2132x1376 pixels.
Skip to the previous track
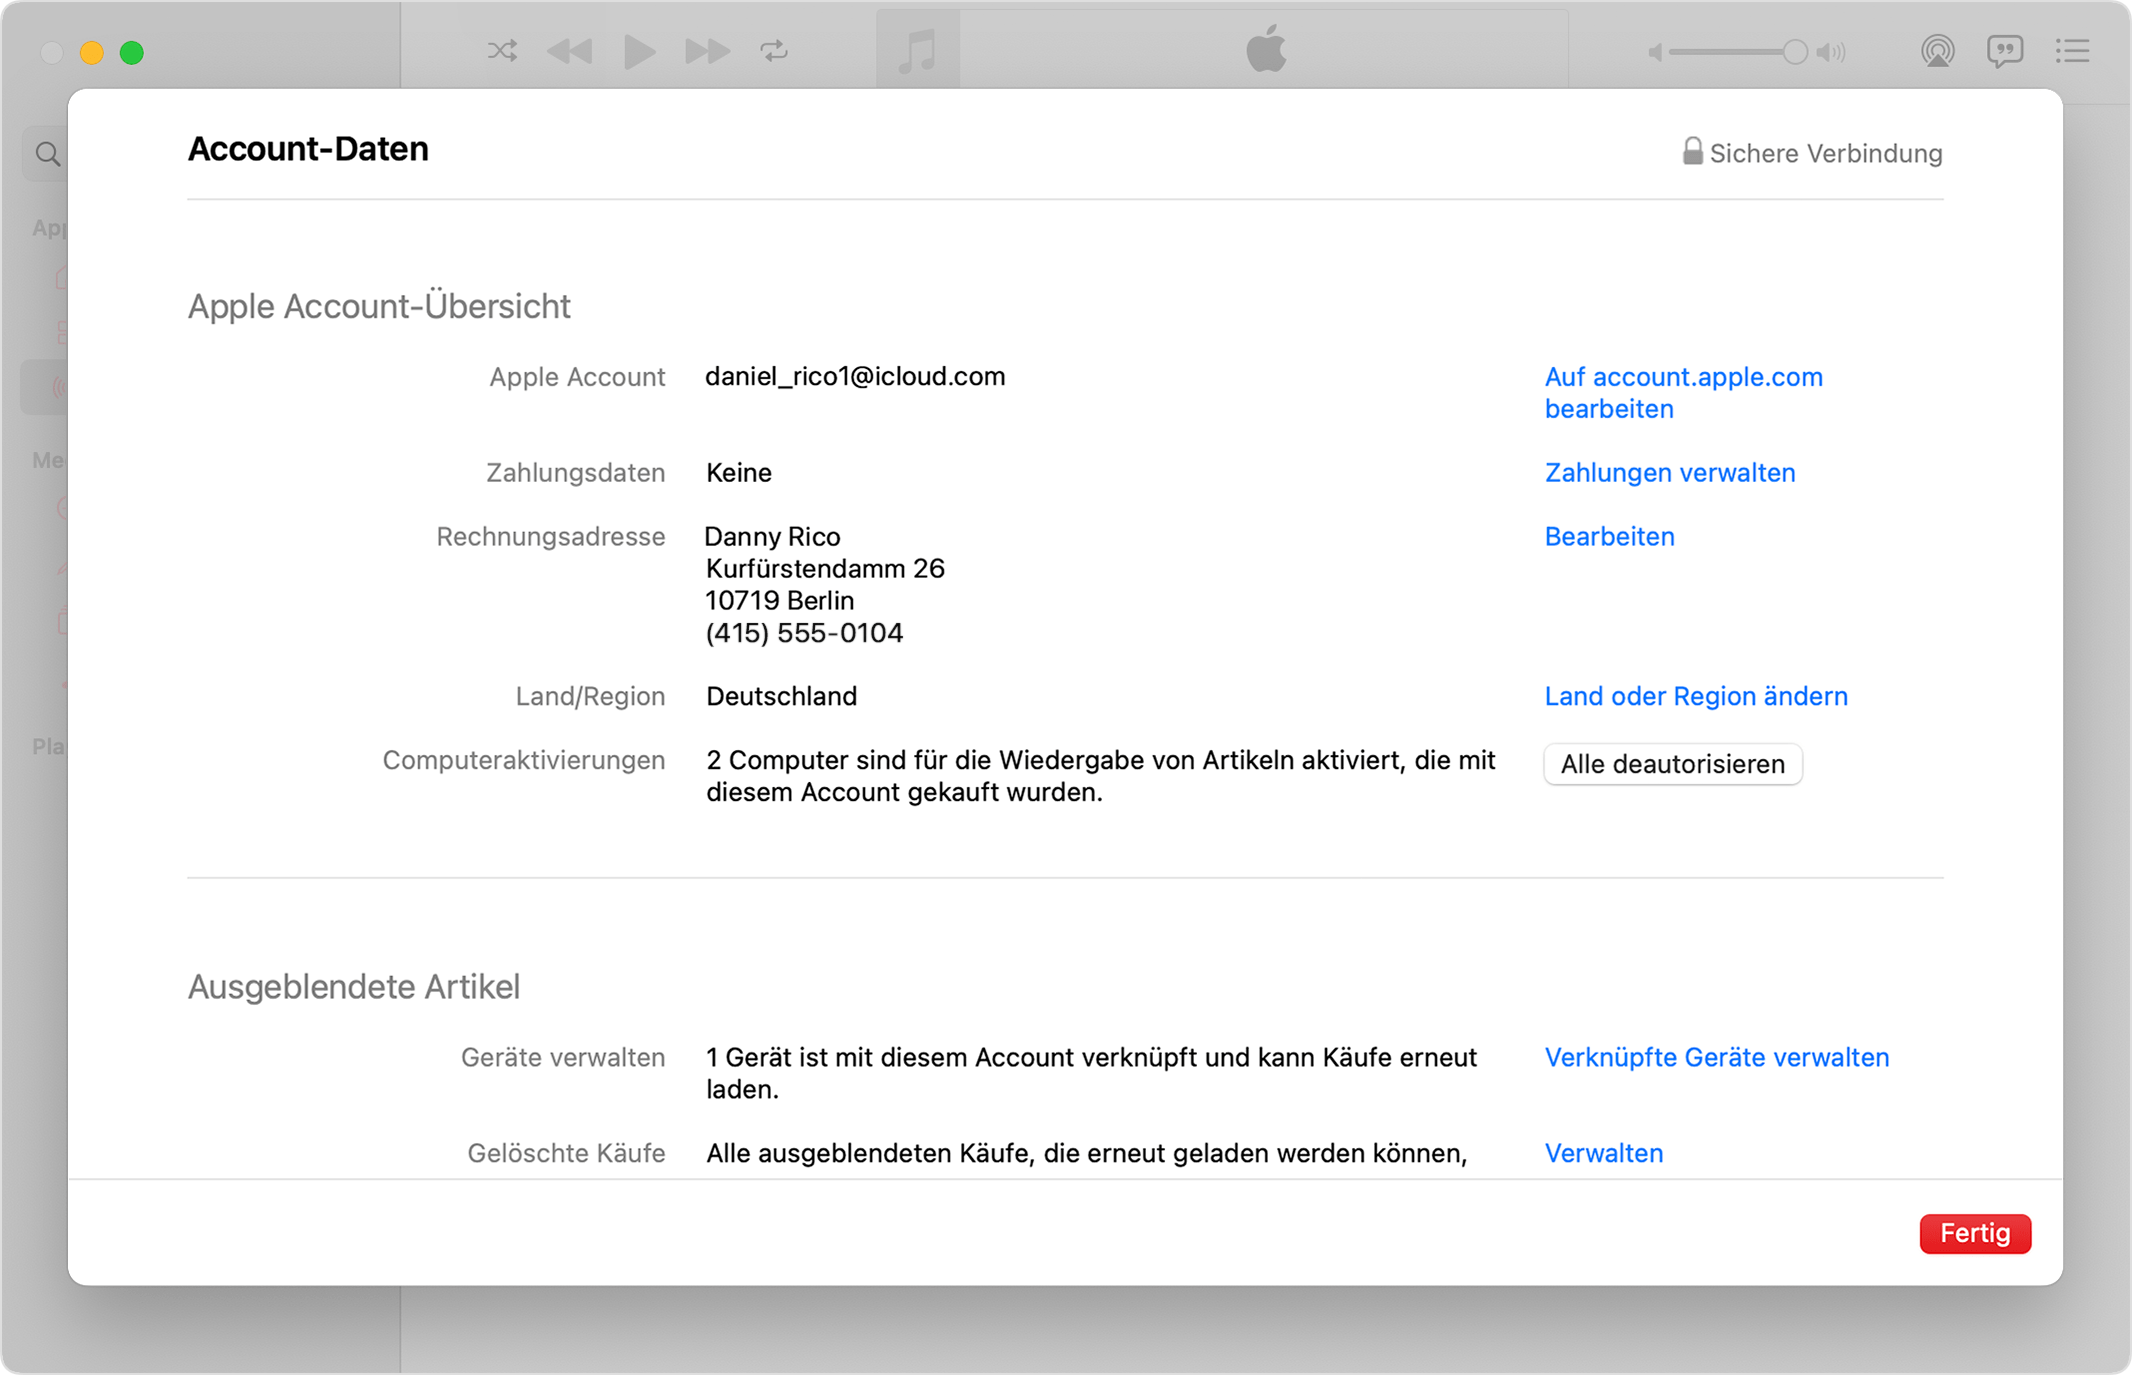click(x=570, y=51)
